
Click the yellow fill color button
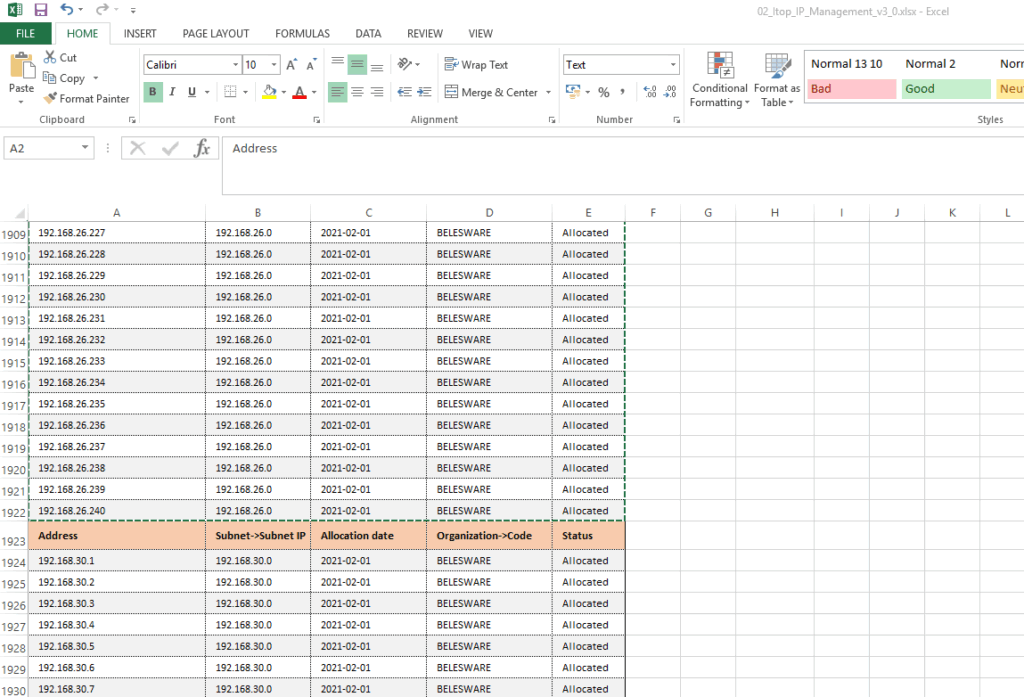pos(268,92)
